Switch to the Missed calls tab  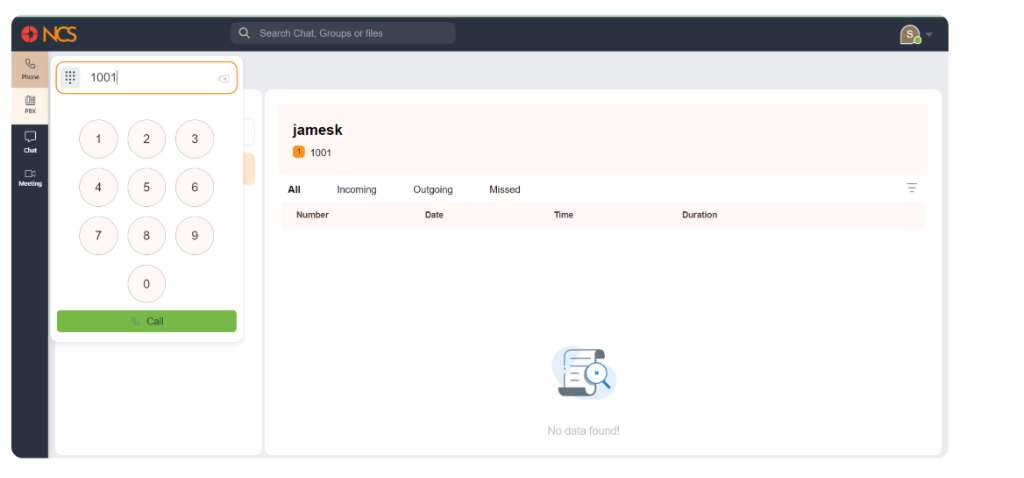point(505,189)
